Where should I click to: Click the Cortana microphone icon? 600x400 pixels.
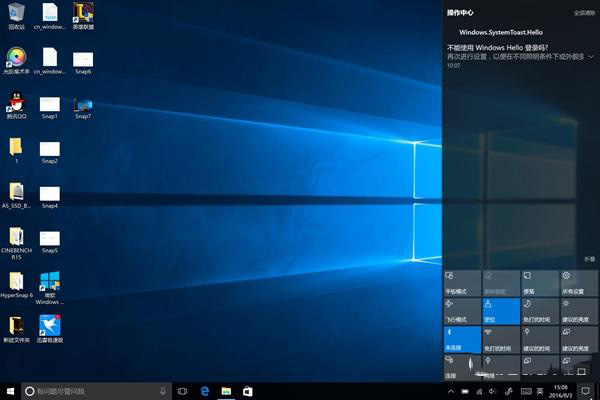click(x=163, y=391)
